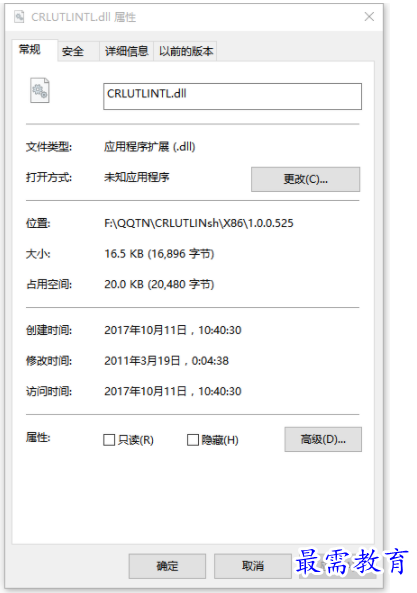The height and width of the screenshot is (593, 417).
Task: Click the 未知应用程序 text
Action: click(x=136, y=177)
